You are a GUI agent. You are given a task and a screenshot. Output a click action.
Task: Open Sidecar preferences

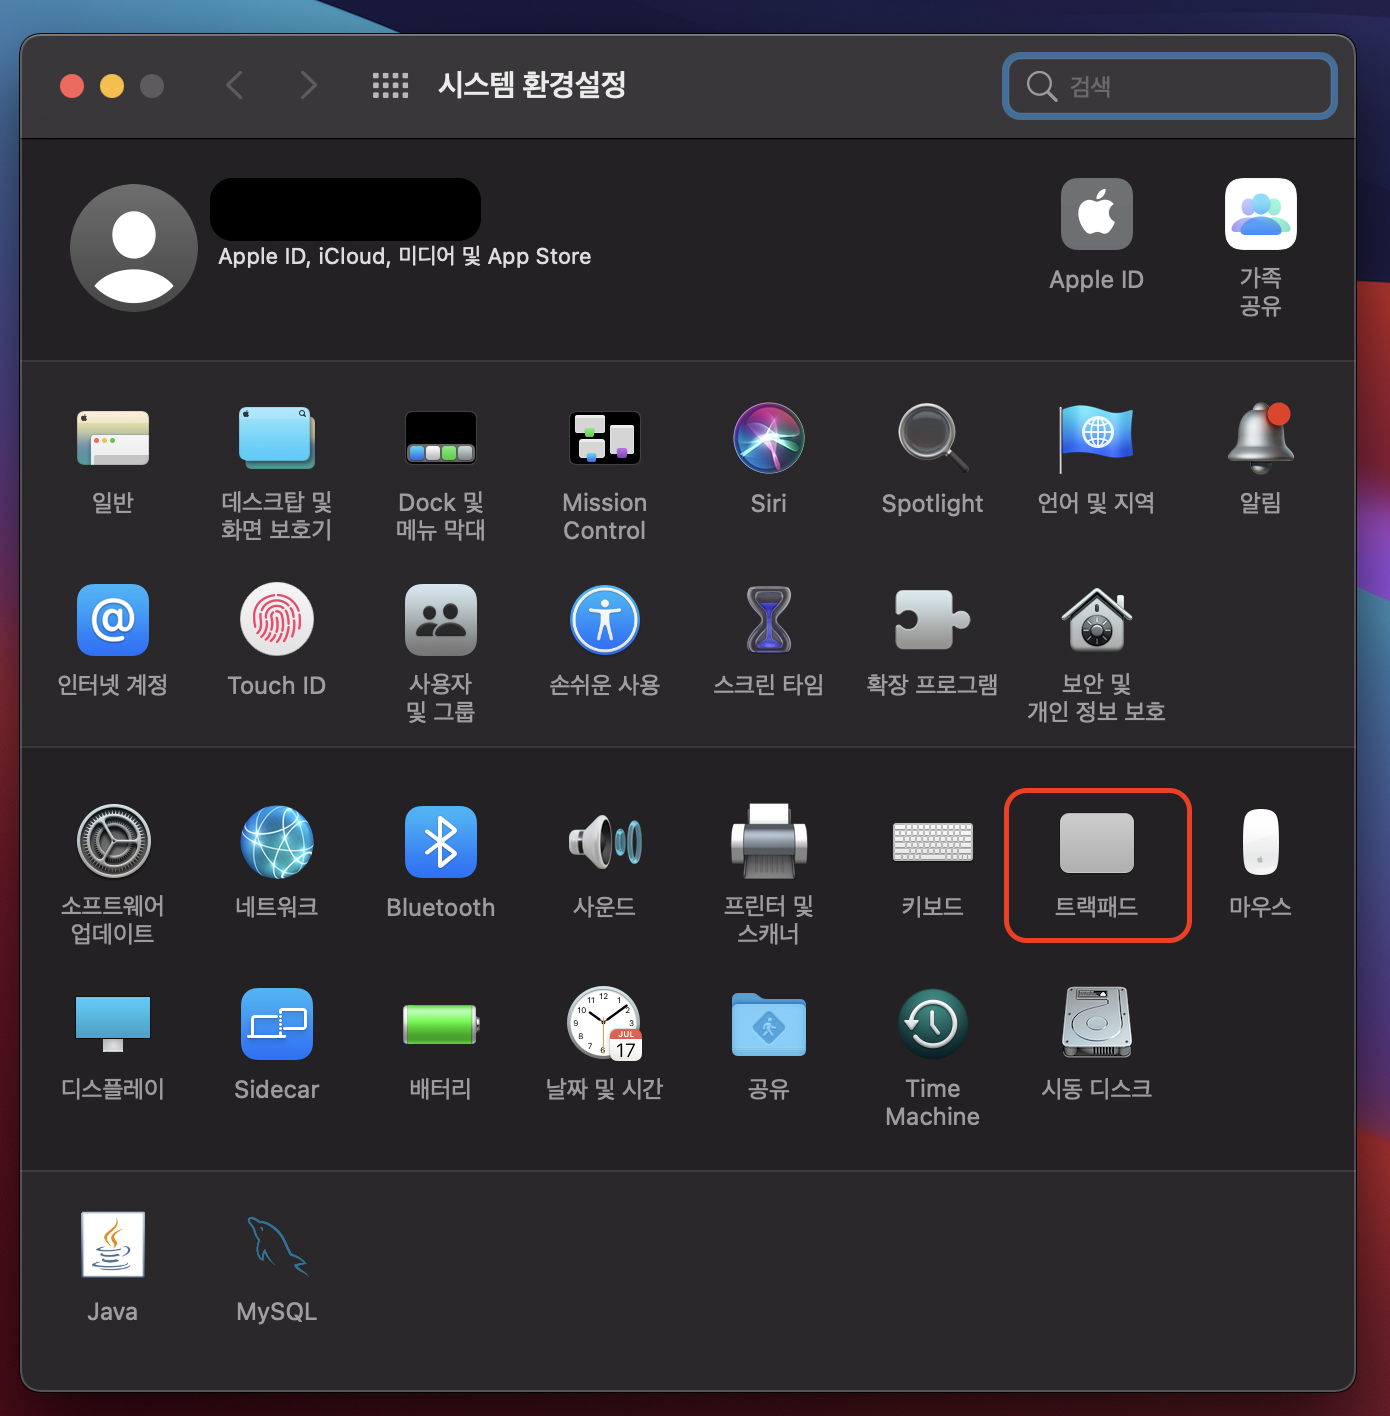277,1024
